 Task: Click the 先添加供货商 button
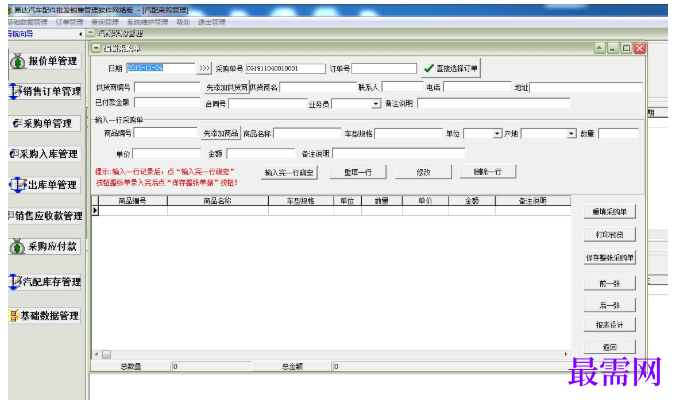pyautogui.click(x=227, y=87)
